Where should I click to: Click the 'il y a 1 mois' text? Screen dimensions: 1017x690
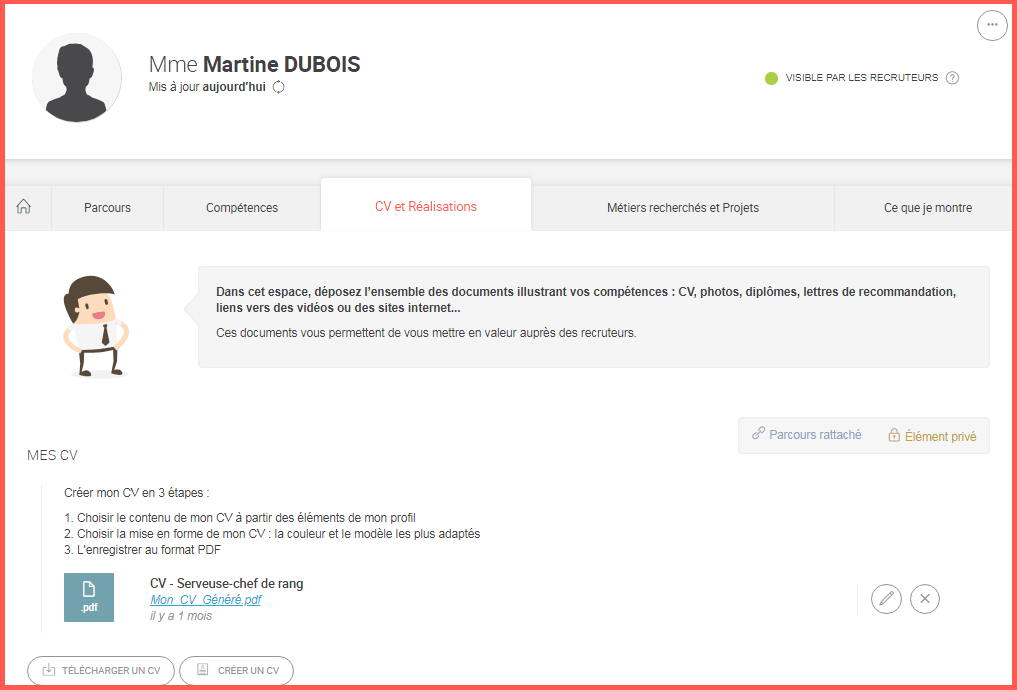181,616
